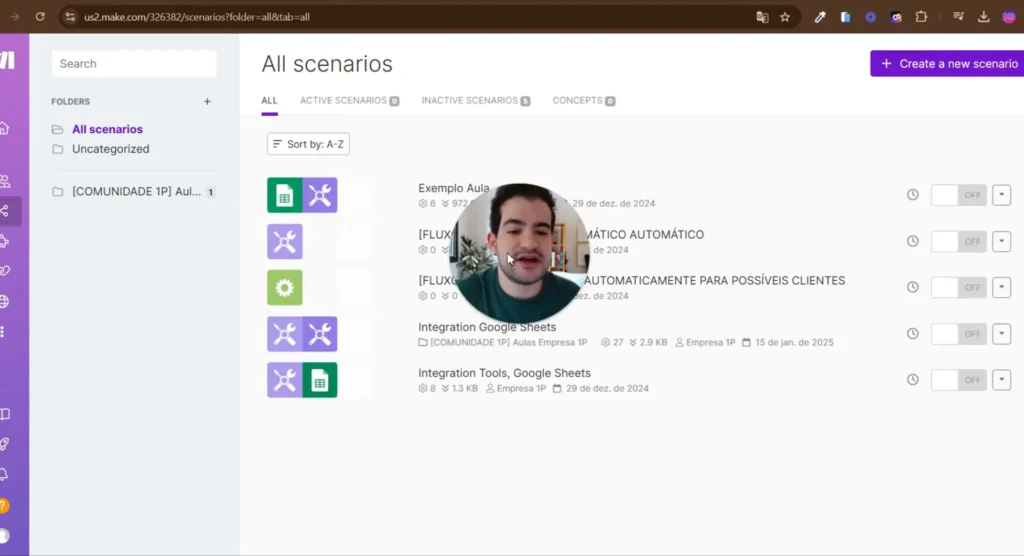The width and height of the screenshot is (1024, 556).
Task: Switch to Active Scenarios tab
Action: 349,101
